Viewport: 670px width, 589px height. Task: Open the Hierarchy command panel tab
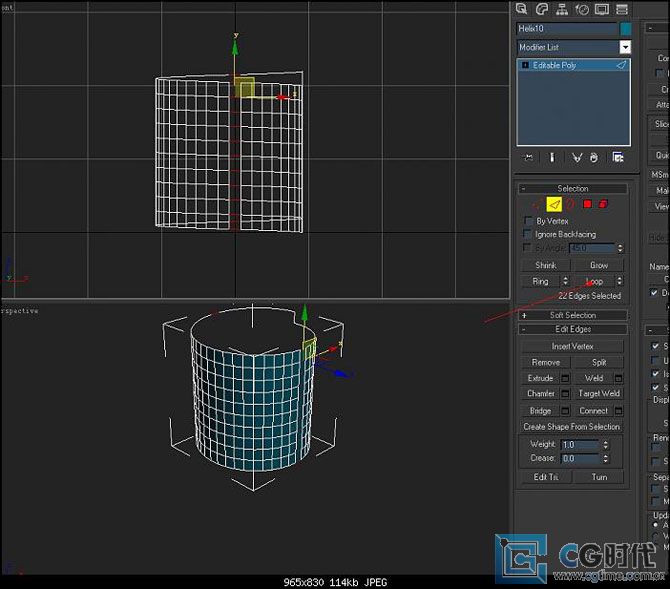[562, 9]
